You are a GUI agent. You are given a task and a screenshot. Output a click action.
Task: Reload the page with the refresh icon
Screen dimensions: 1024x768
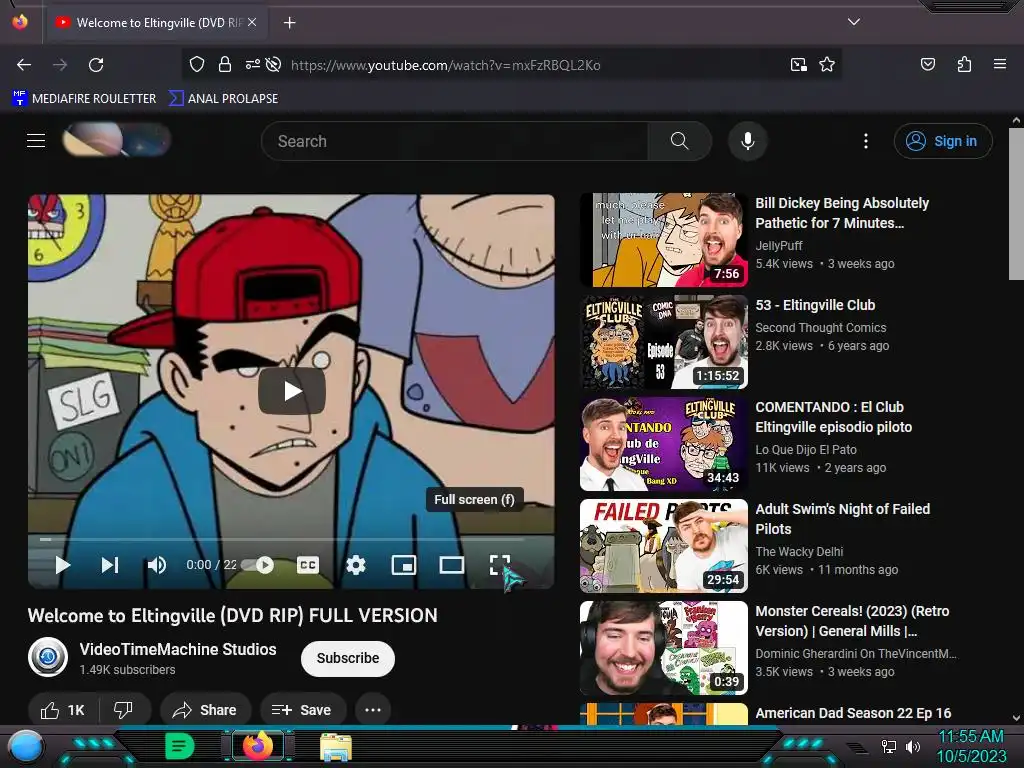coord(96,65)
